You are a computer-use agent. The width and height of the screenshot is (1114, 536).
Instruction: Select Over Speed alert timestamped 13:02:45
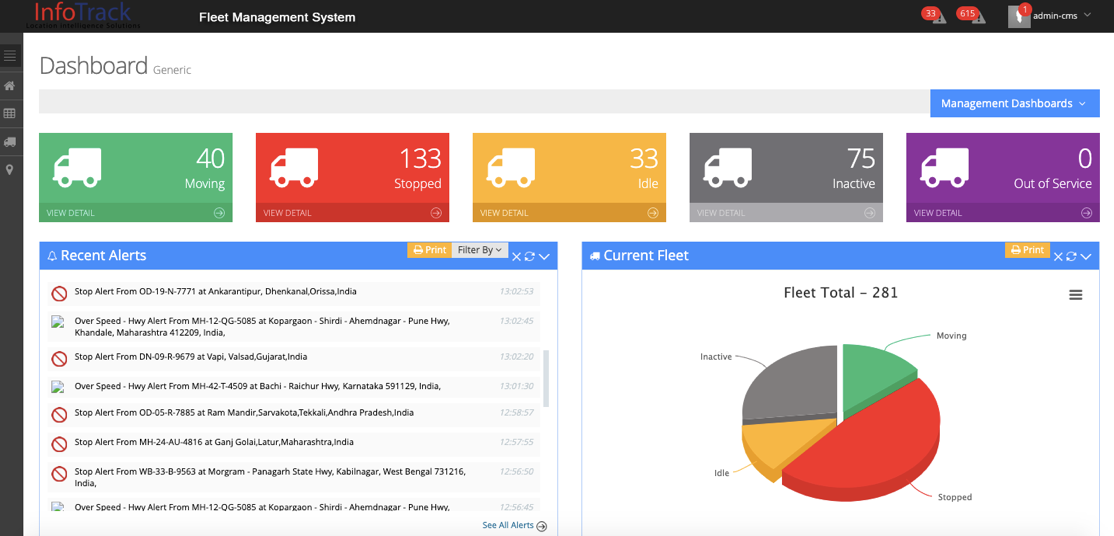coord(293,326)
